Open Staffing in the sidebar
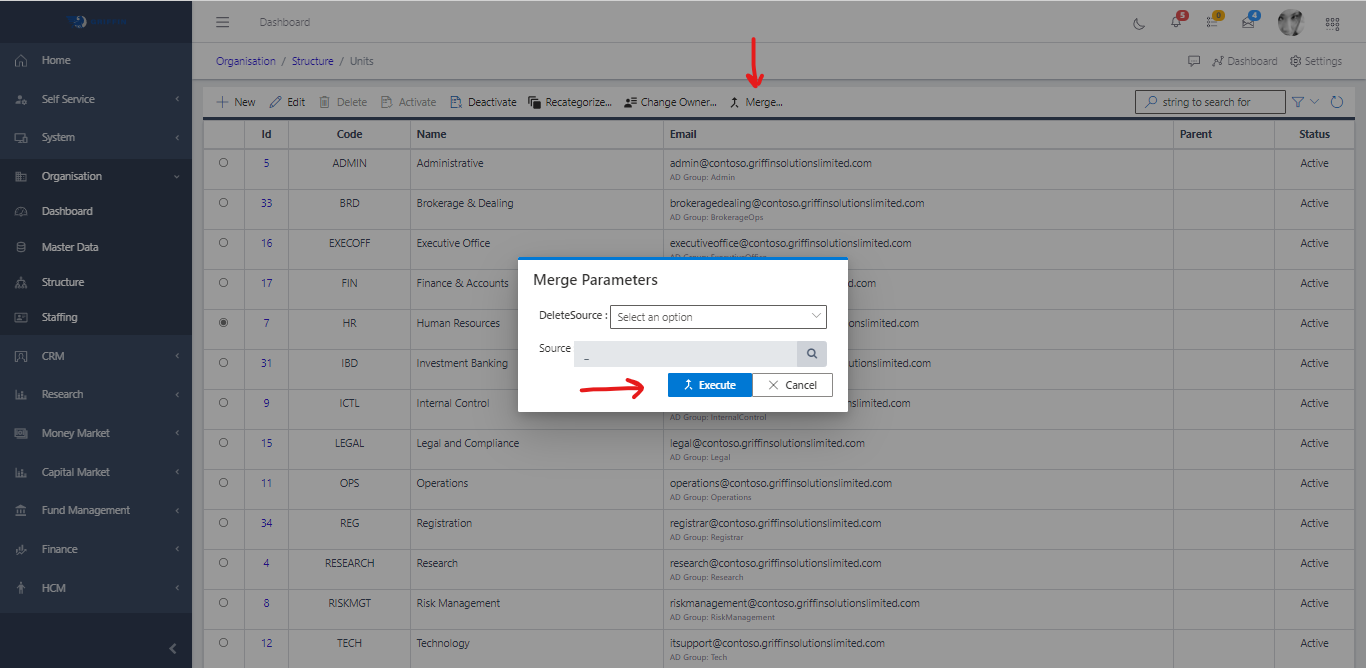This screenshot has height=668, width=1366. click(x=59, y=317)
